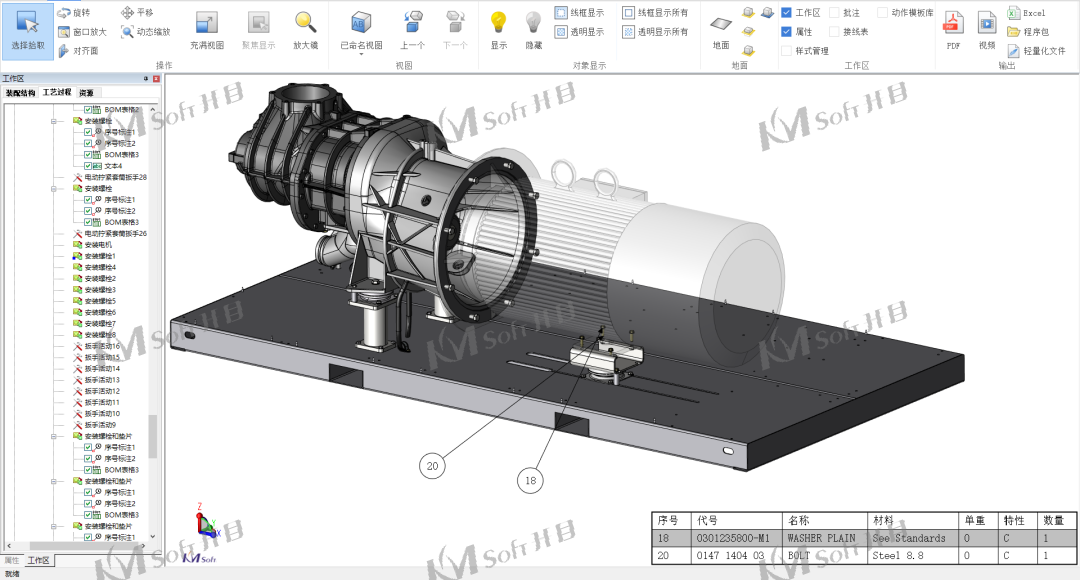Select the 平移 pan tool

click(137, 12)
